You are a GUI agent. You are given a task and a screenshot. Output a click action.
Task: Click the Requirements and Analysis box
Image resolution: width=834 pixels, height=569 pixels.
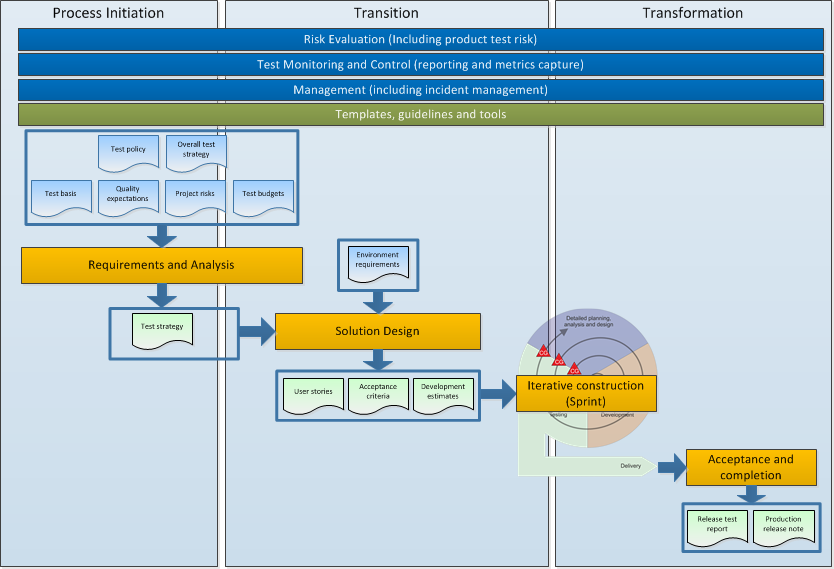(x=162, y=265)
